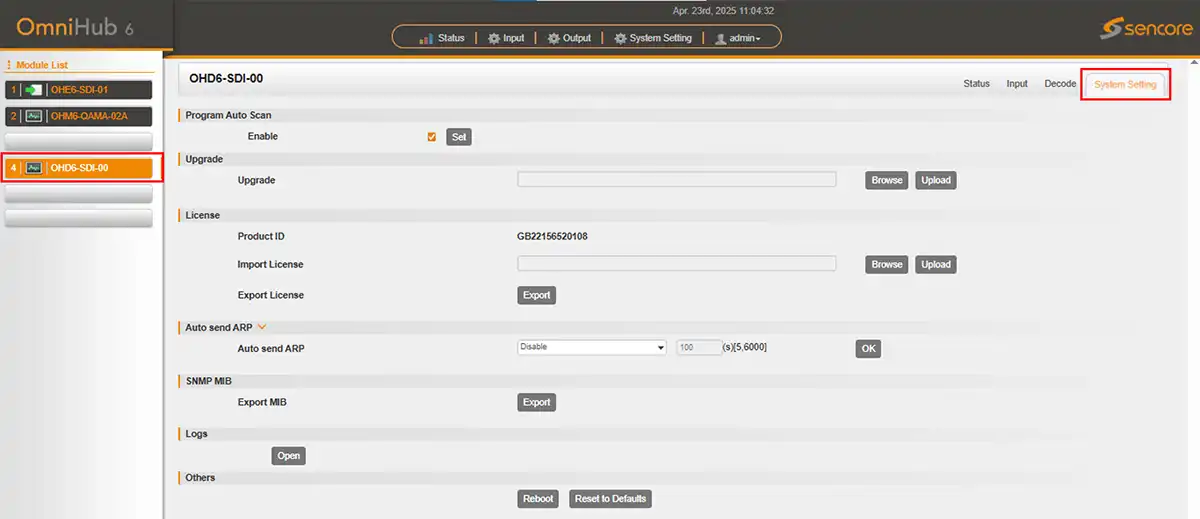Viewport: 1200px width, 519px height.
Task: Open the Auto send ARP Disable dropdown
Action: click(592, 348)
